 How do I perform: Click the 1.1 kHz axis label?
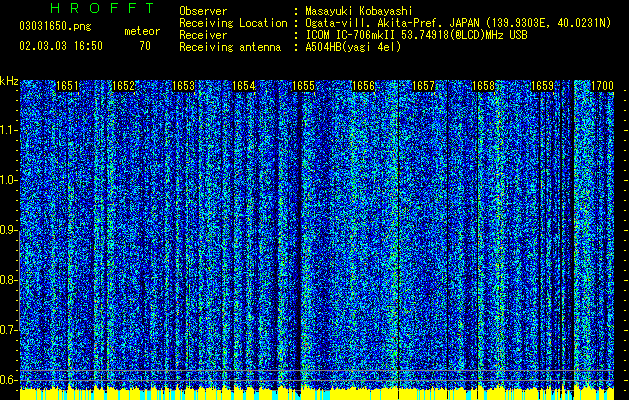9,130
